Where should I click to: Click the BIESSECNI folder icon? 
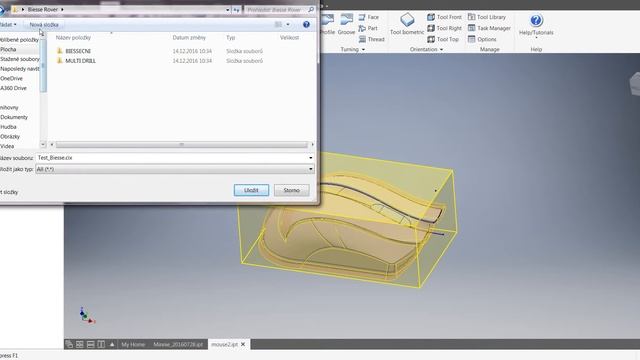tap(60, 51)
